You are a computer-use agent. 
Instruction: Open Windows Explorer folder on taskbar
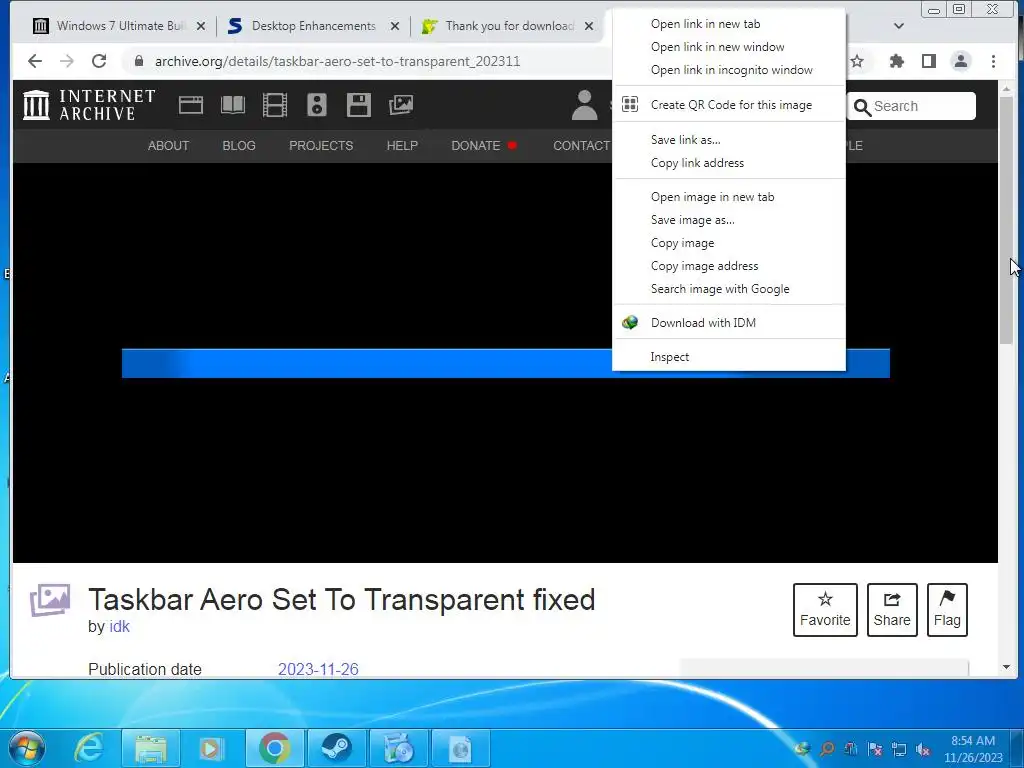point(151,748)
